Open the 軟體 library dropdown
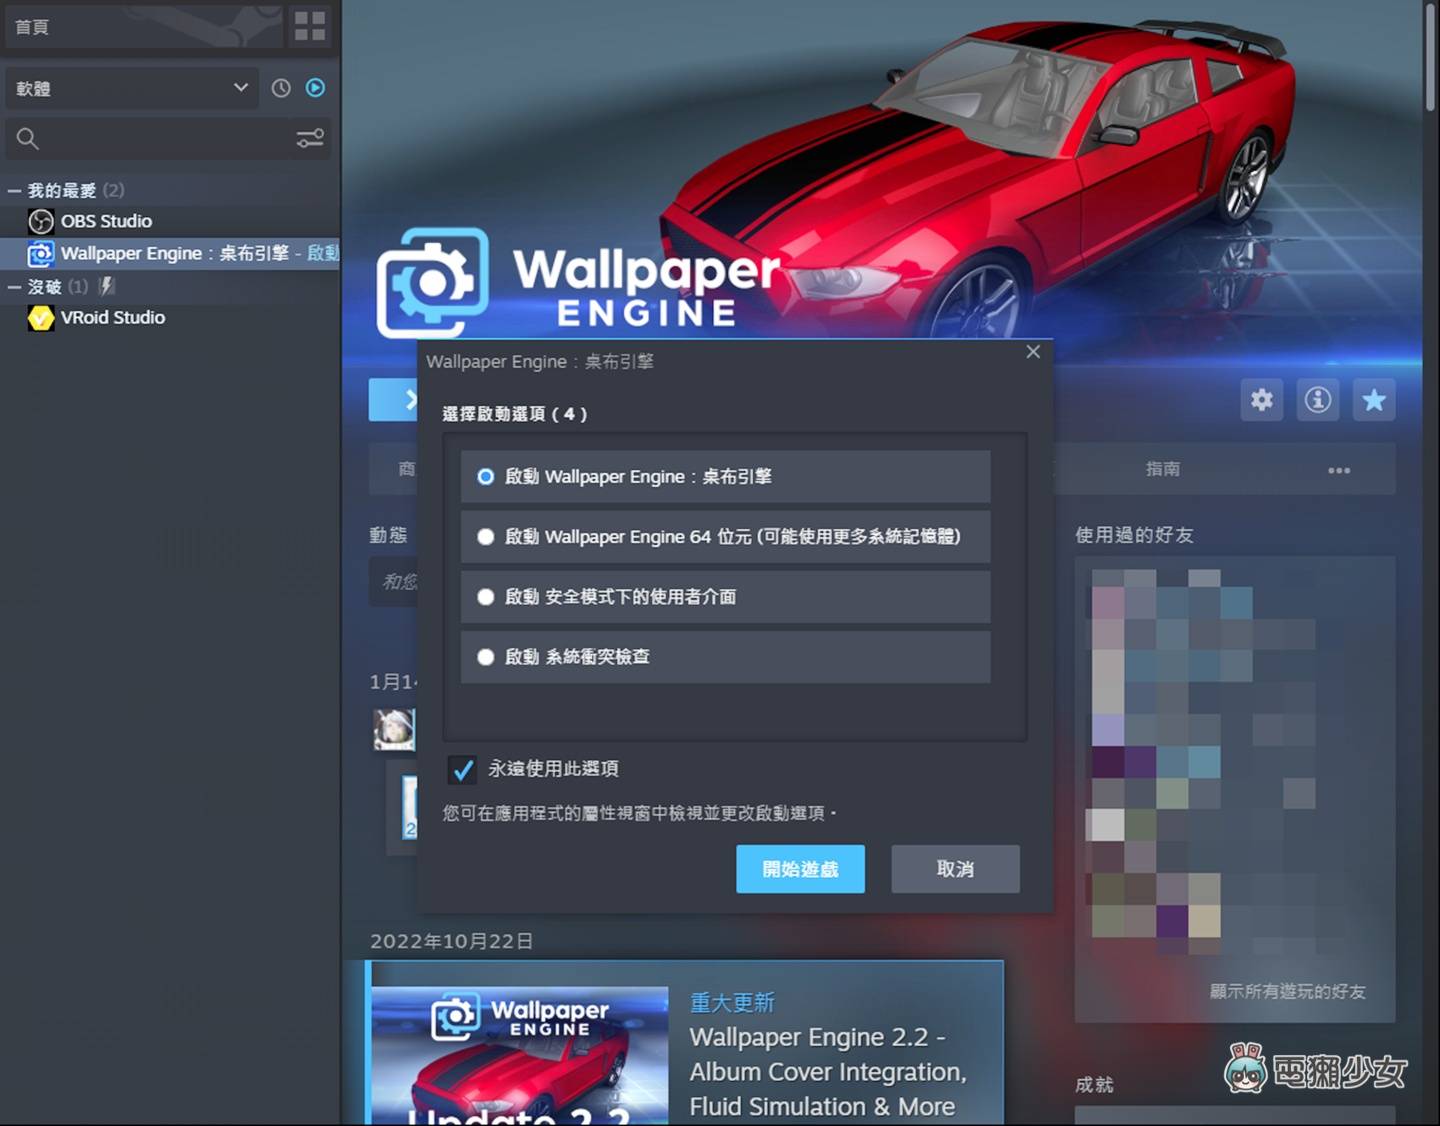The width and height of the screenshot is (1440, 1126). (132, 88)
